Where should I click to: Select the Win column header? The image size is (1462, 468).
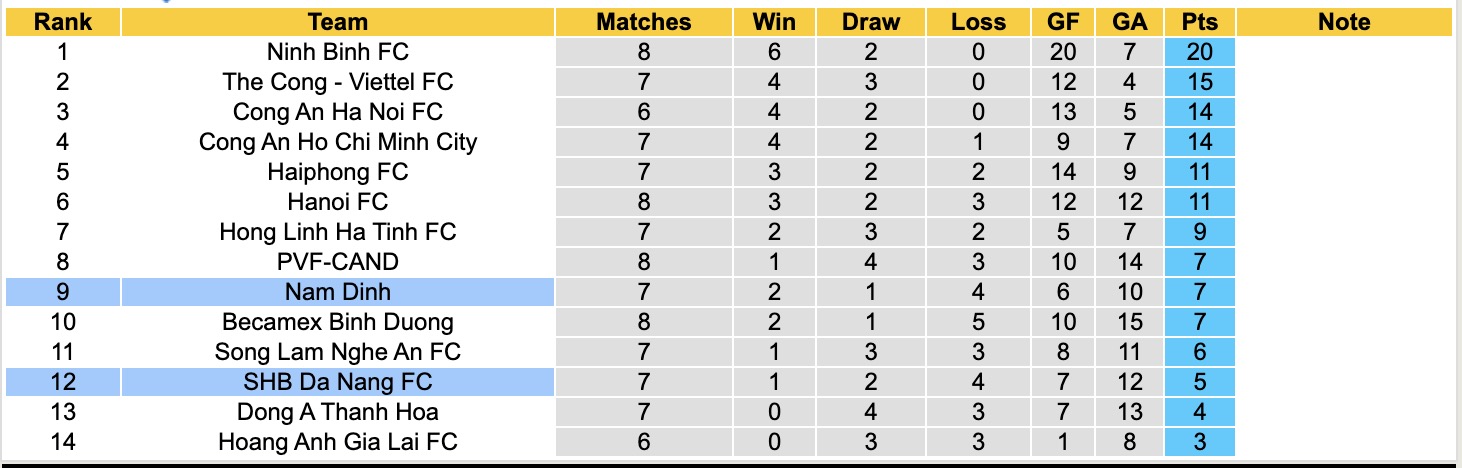click(774, 22)
